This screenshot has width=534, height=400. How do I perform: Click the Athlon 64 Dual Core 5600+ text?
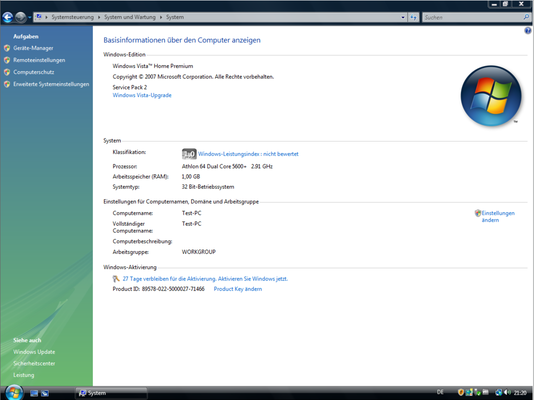[214, 166]
